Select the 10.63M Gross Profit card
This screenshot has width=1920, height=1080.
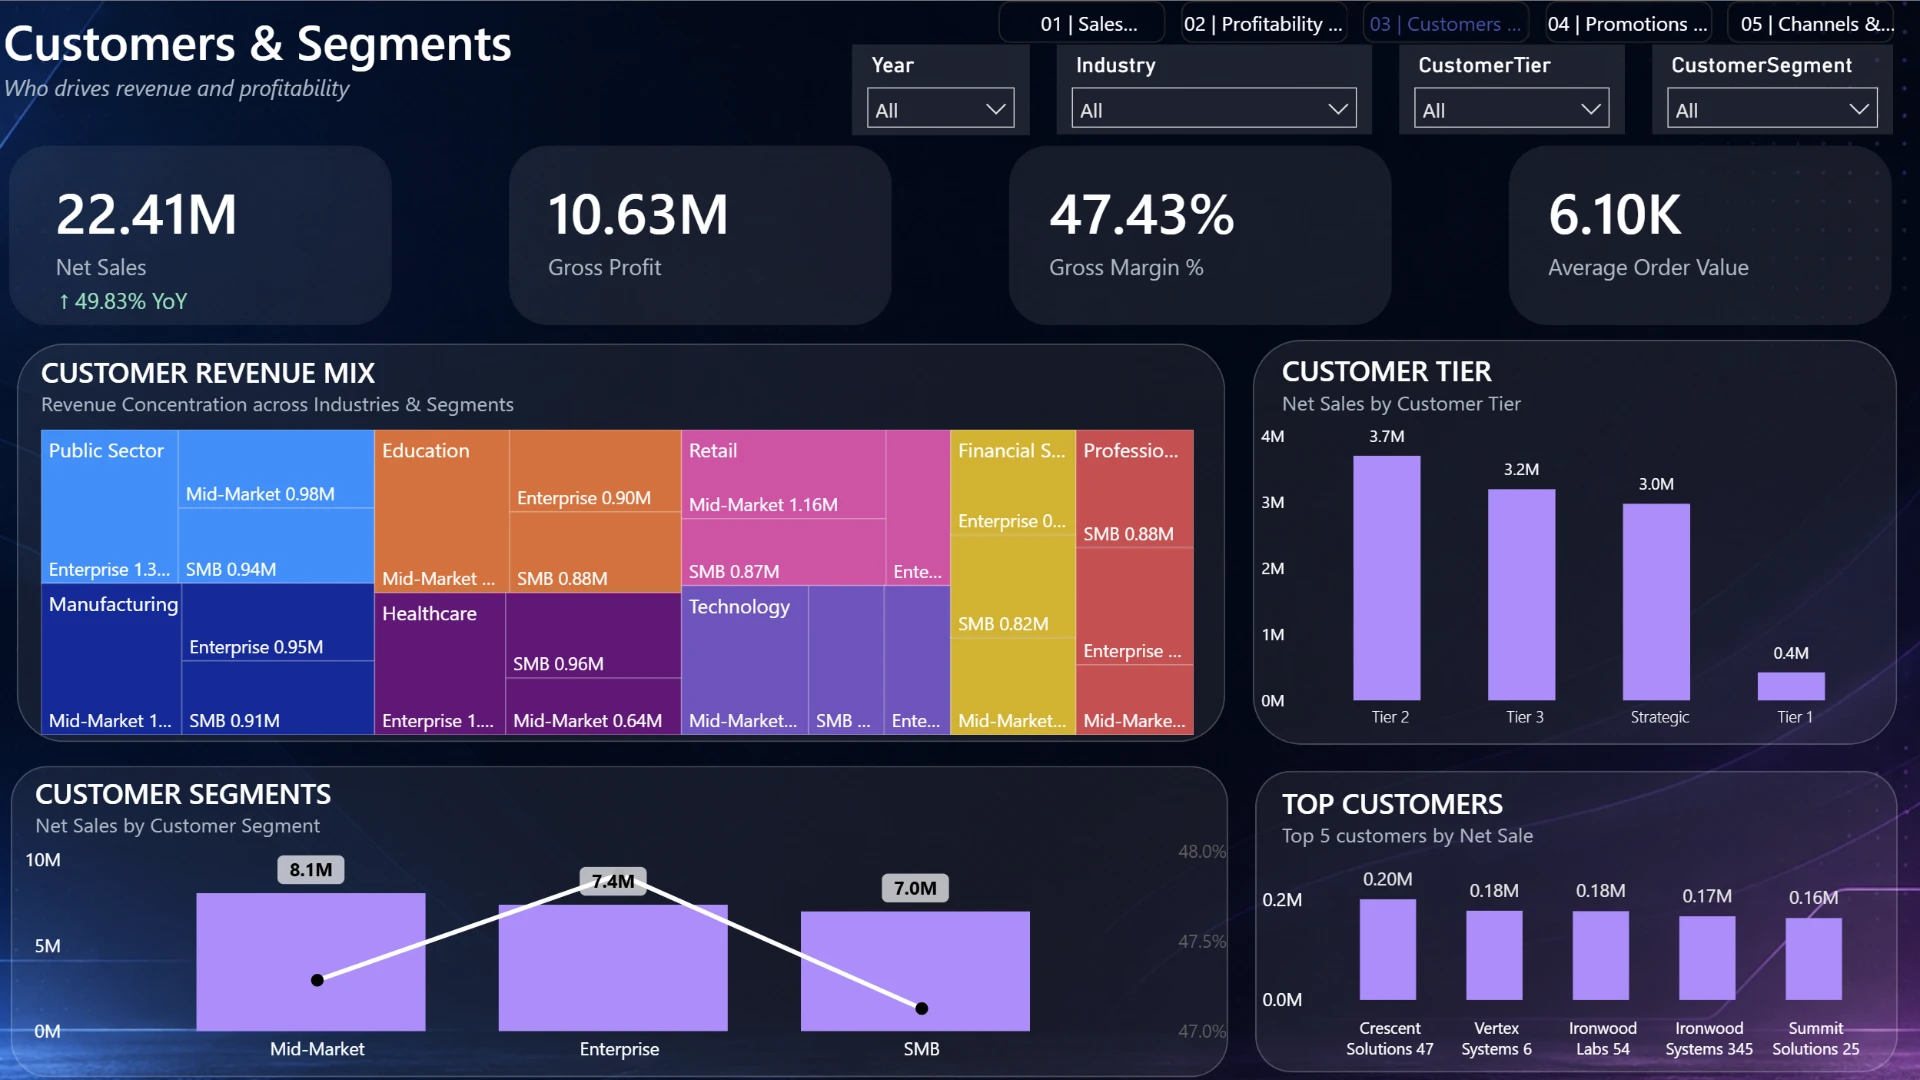(x=700, y=236)
